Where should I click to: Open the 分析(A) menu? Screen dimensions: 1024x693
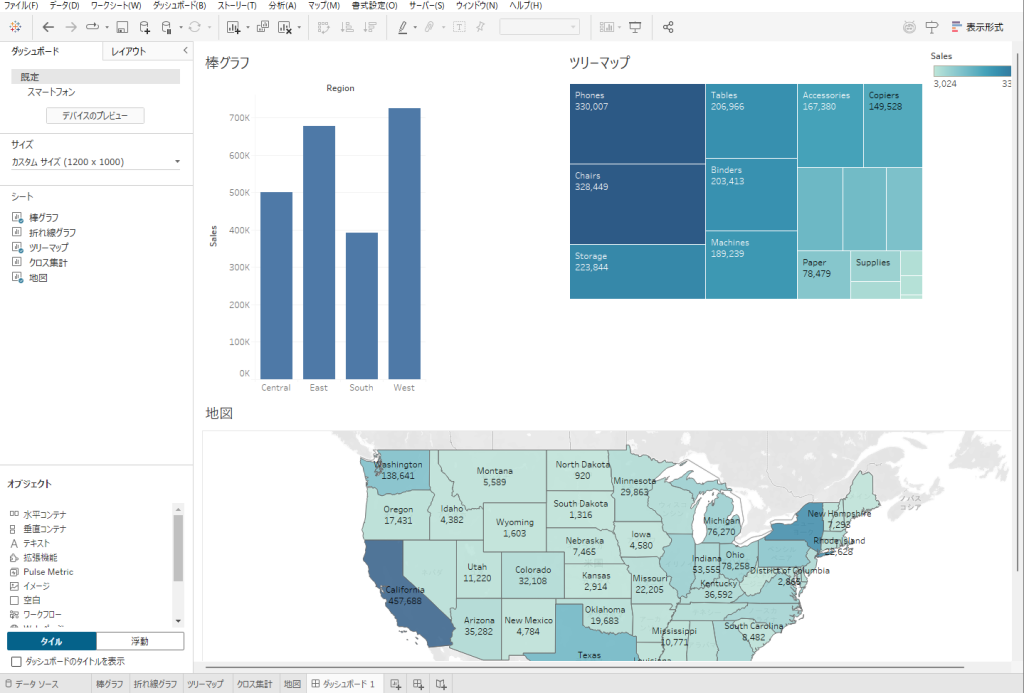coord(283,6)
